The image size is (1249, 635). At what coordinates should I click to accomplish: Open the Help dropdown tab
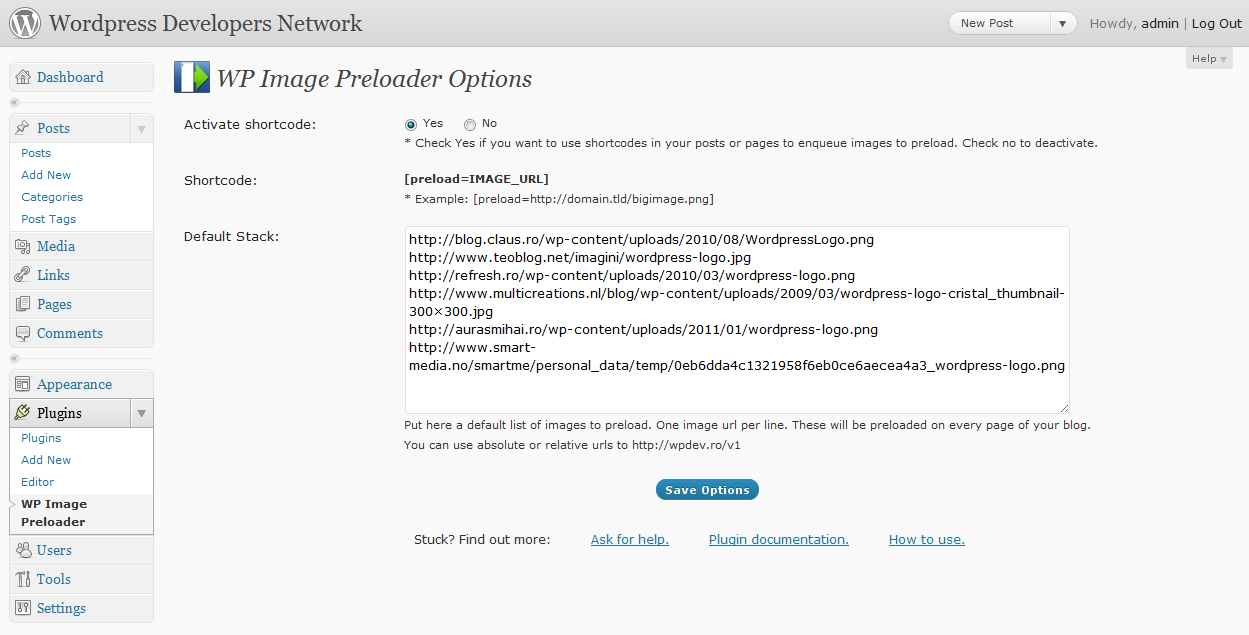[1210, 58]
